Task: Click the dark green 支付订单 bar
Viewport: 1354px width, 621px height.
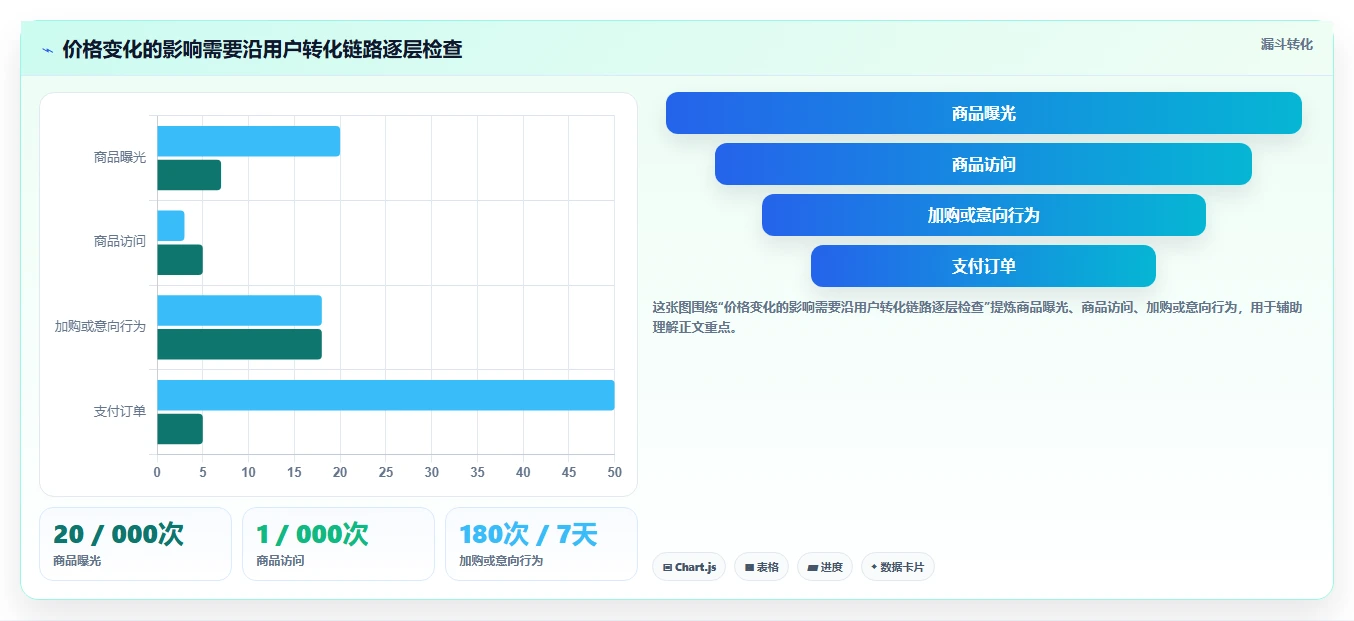Action: [x=180, y=429]
